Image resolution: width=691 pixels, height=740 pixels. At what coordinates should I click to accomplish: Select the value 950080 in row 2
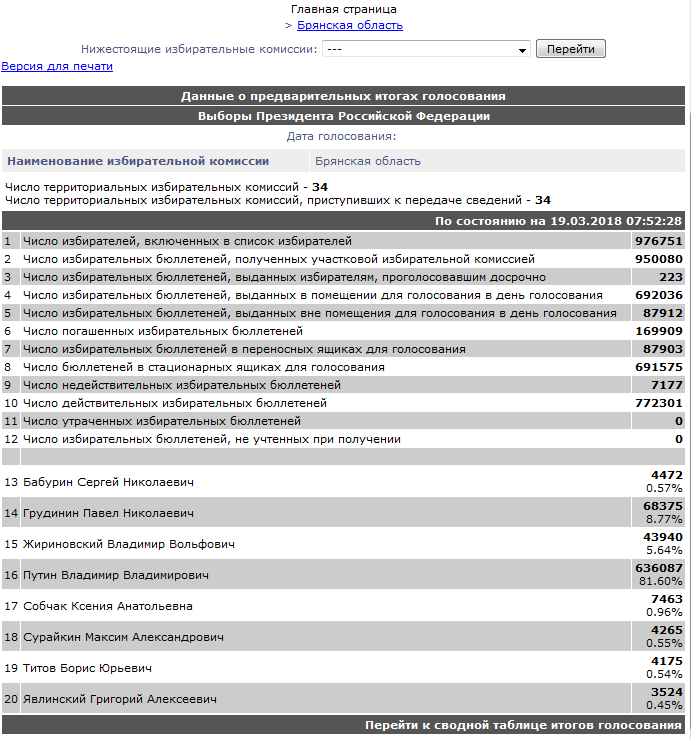click(658, 259)
